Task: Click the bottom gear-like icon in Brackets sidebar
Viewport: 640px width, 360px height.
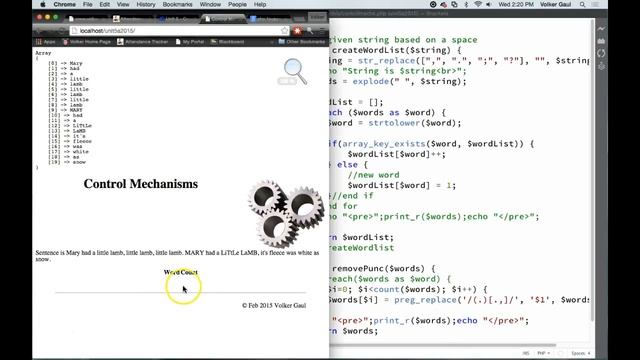Action: pyautogui.click(x=601, y=66)
